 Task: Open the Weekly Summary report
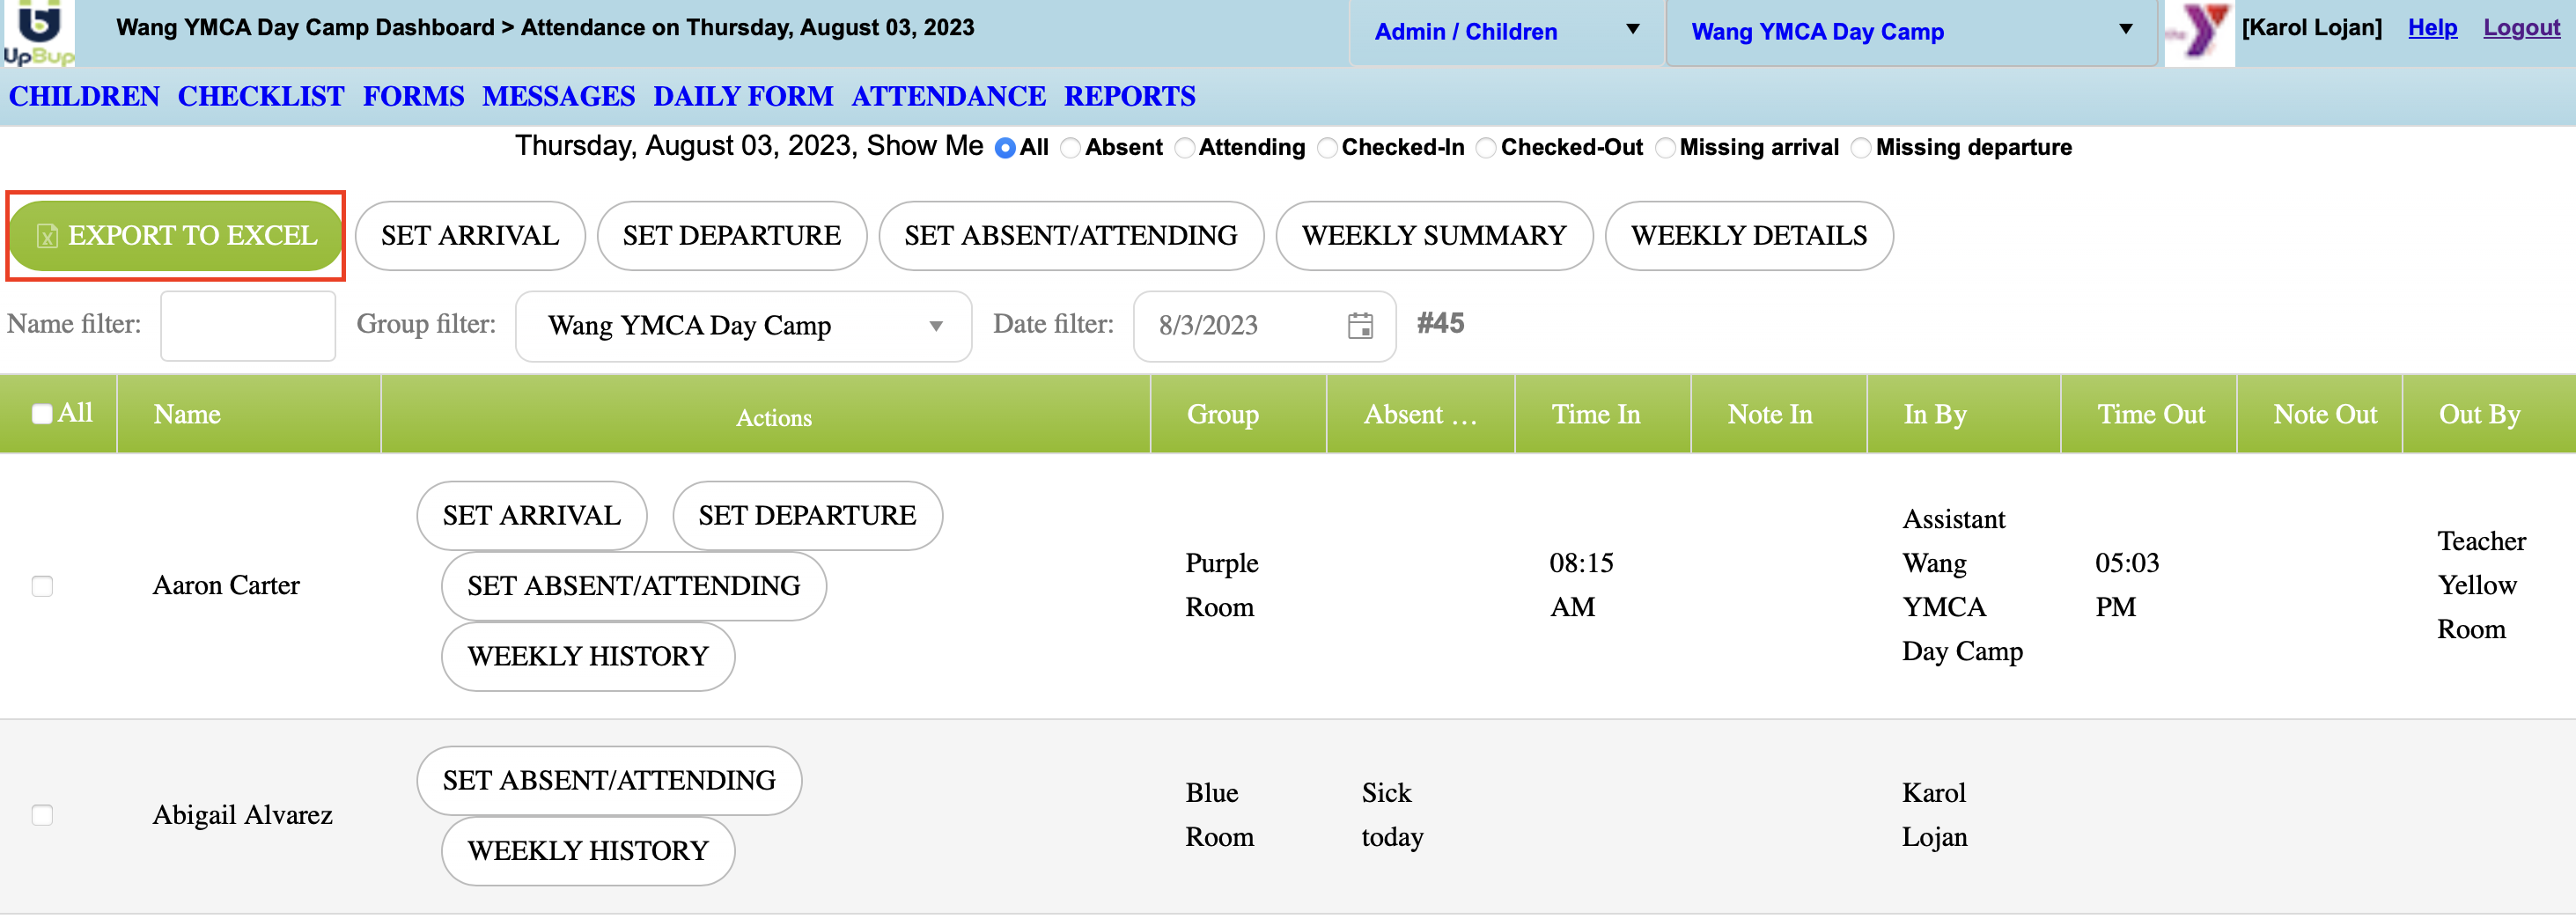point(1434,236)
